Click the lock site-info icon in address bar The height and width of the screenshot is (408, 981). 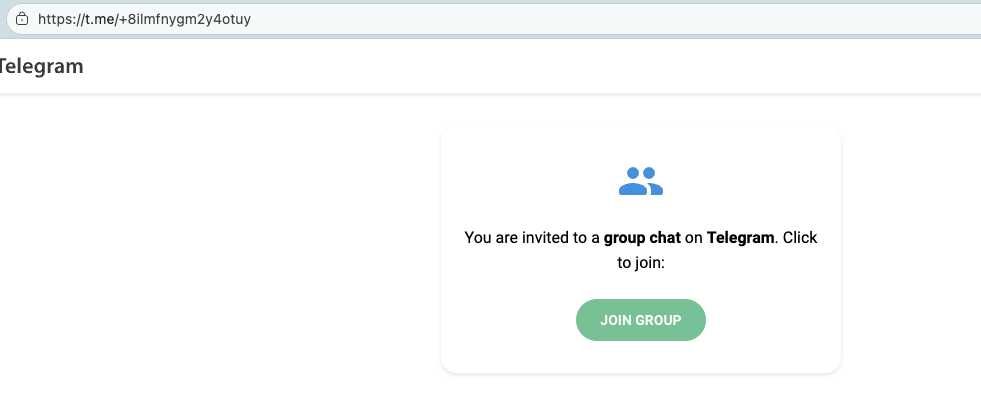(21, 18)
